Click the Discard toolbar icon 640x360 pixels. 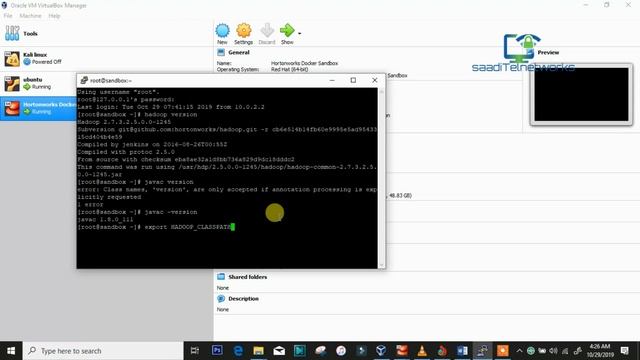point(267,31)
